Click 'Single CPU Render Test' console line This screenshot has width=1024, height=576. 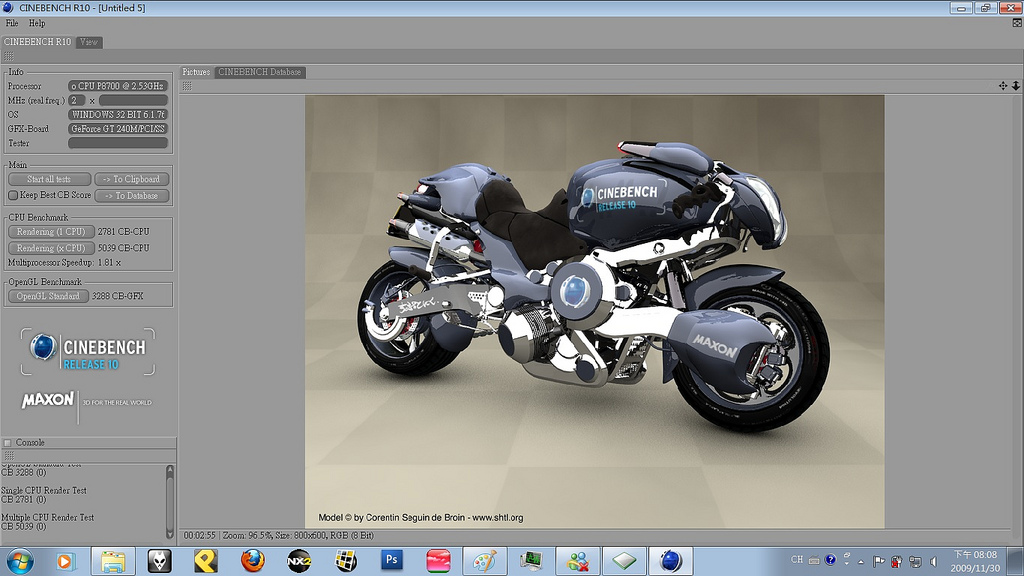tap(44, 490)
